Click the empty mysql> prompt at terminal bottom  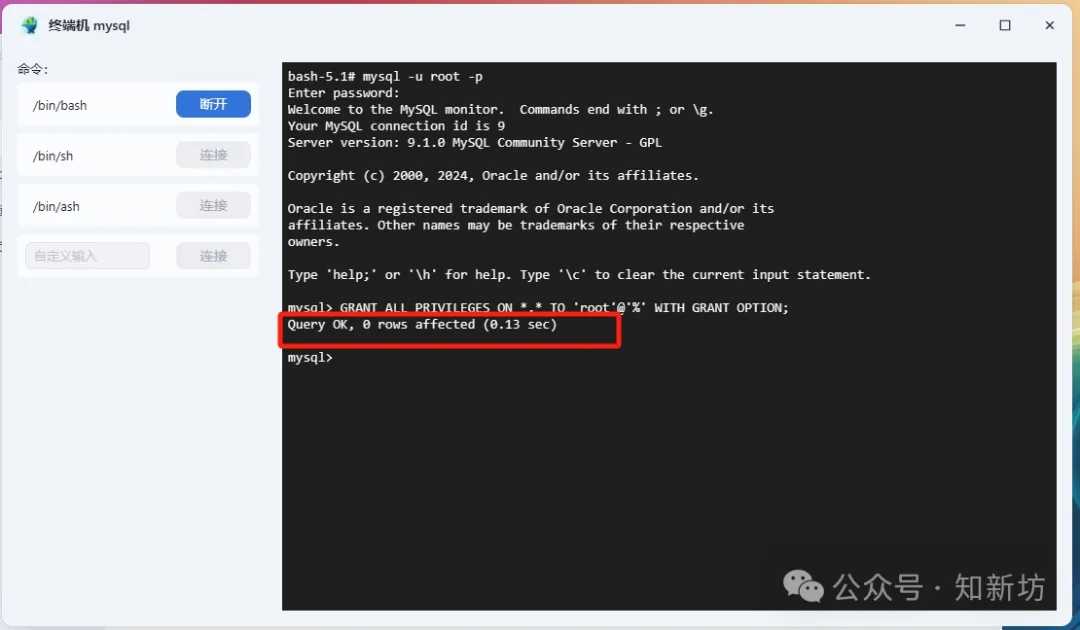[x=311, y=358]
